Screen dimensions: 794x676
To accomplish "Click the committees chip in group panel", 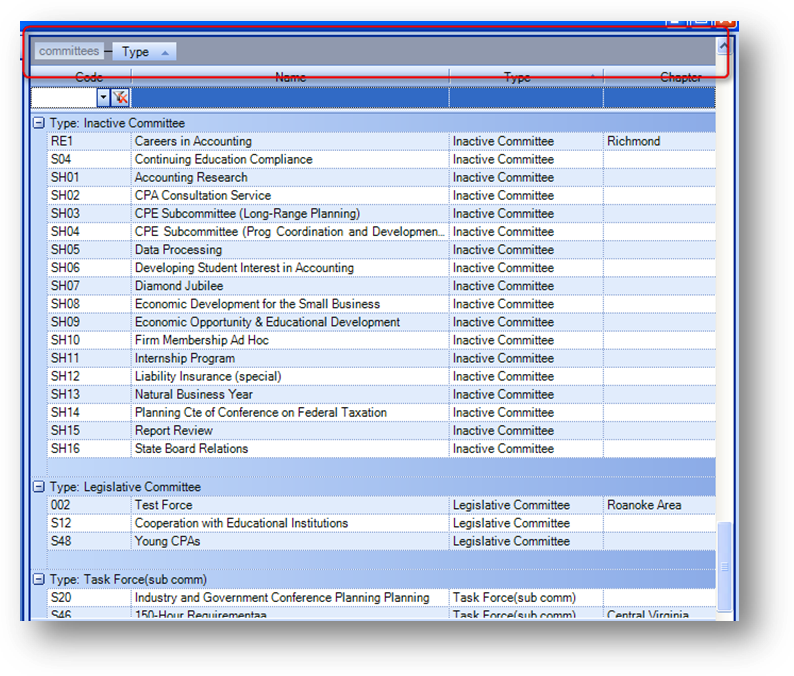I will pyautogui.click(x=69, y=51).
